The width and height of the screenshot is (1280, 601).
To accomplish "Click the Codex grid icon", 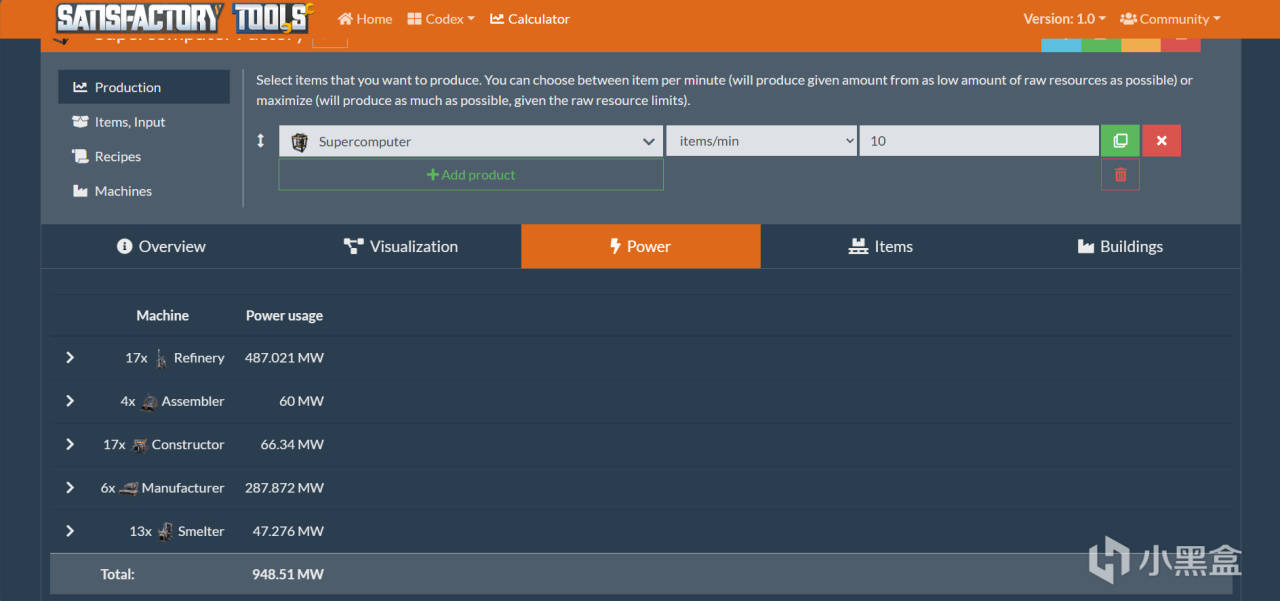I will pos(414,19).
